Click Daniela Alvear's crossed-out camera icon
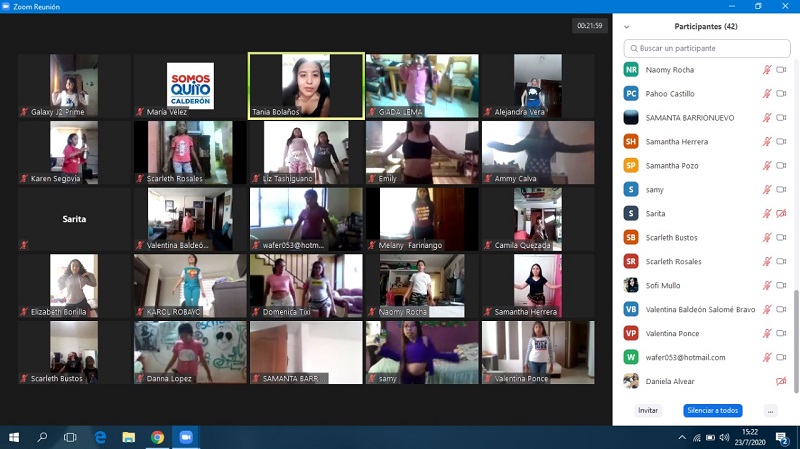The height and width of the screenshot is (449, 800). [x=781, y=382]
